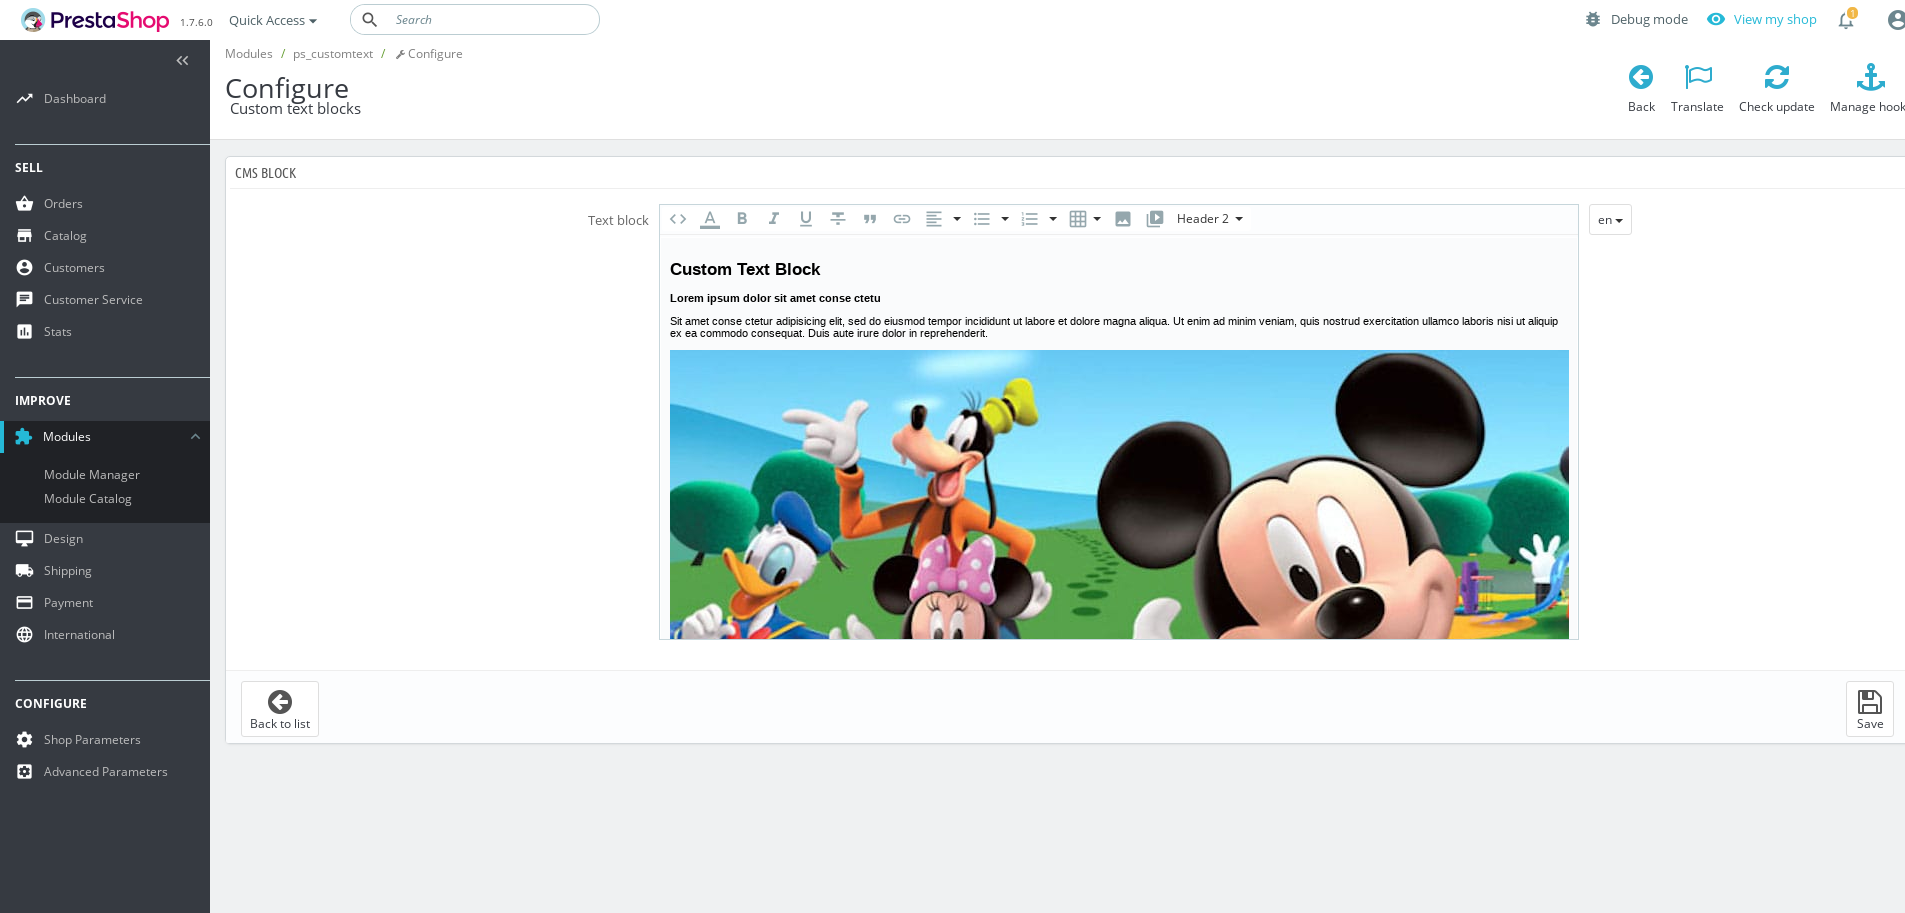Expand numbered list style options
The height and width of the screenshot is (913, 1905).
(x=1053, y=219)
